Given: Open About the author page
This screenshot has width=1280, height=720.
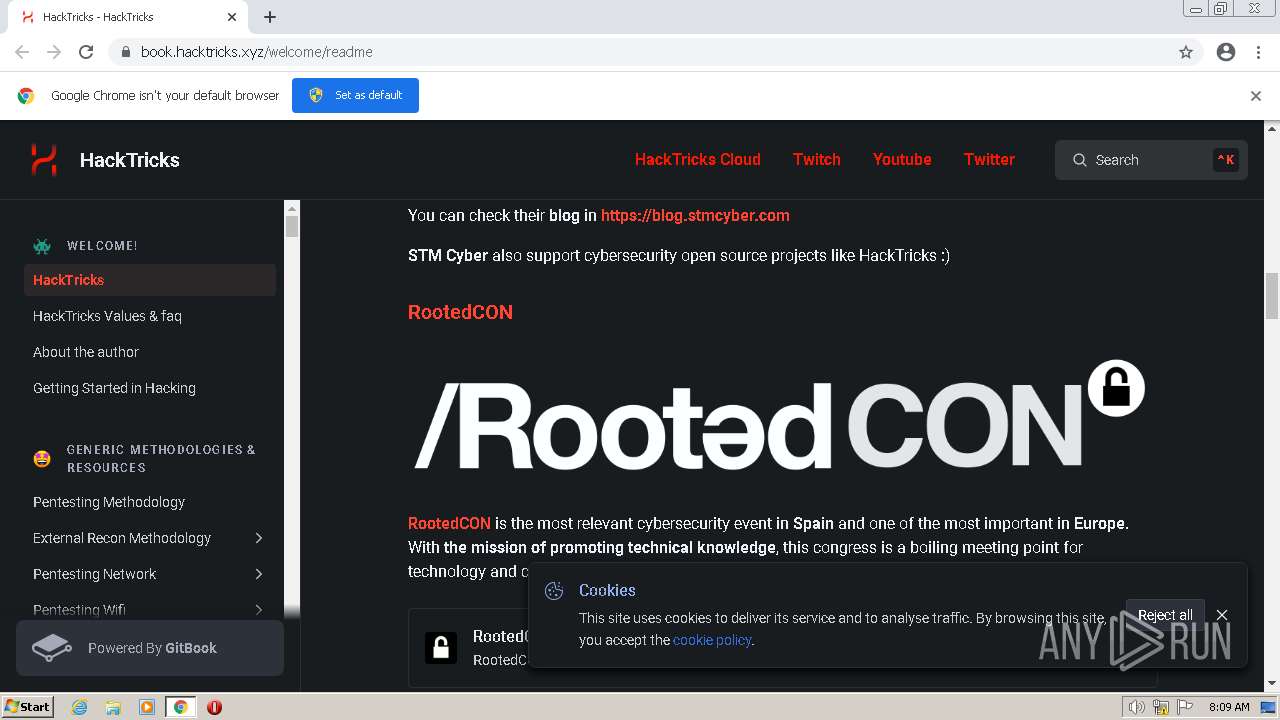Looking at the screenshot, I should (x=150, y=352).
